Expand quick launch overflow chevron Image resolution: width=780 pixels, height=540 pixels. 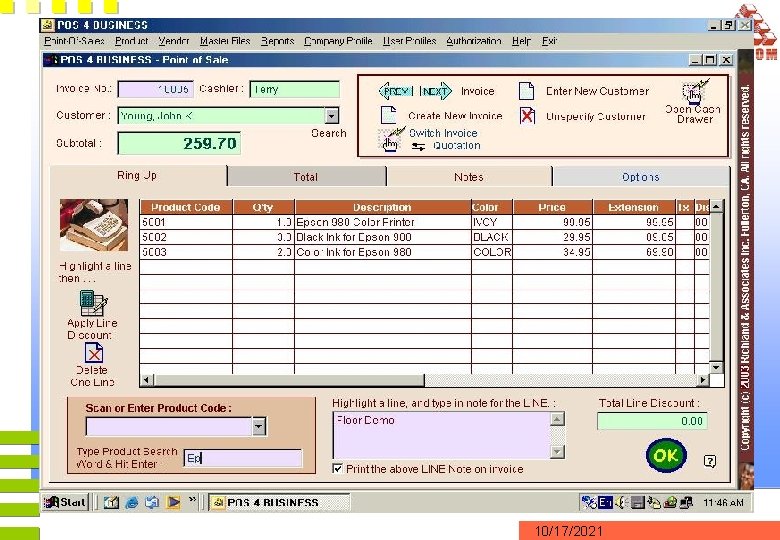193,499
